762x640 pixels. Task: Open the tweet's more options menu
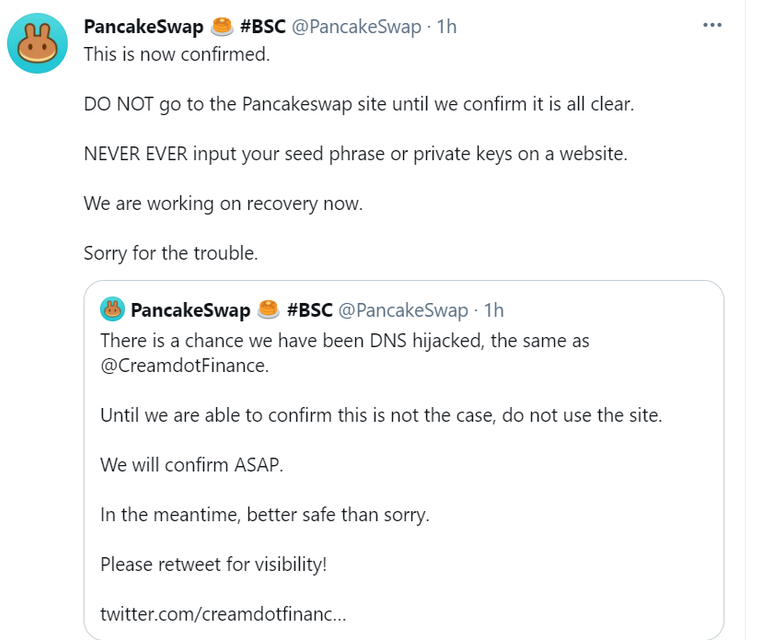(712, 25)
